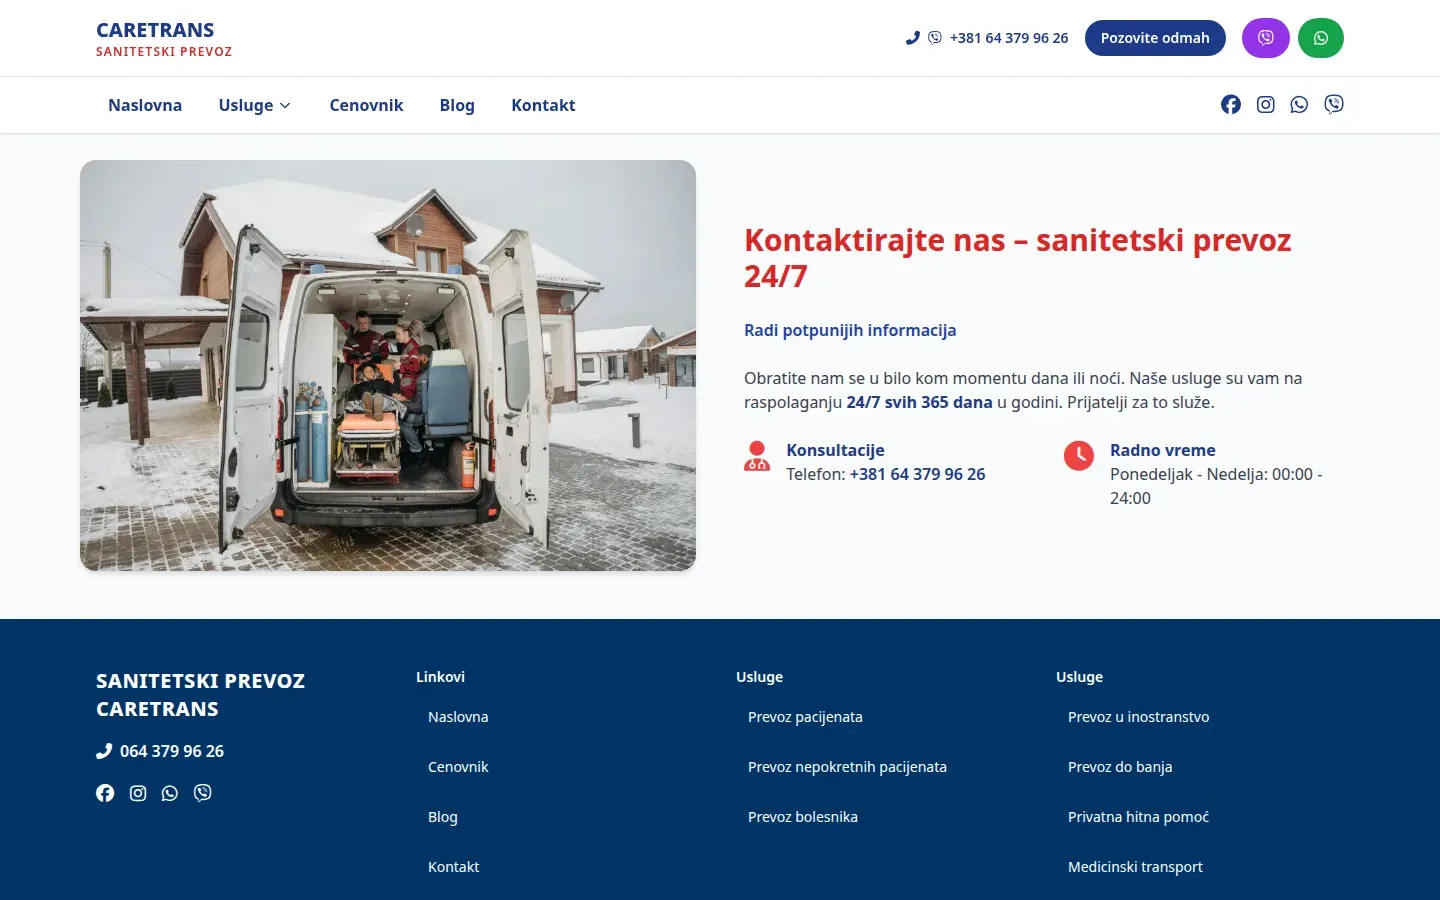Image resolution: width=1440 pixels, height=900 pixels.
Task: Click the Radno vreme heading
Action: click(1163, 450)
